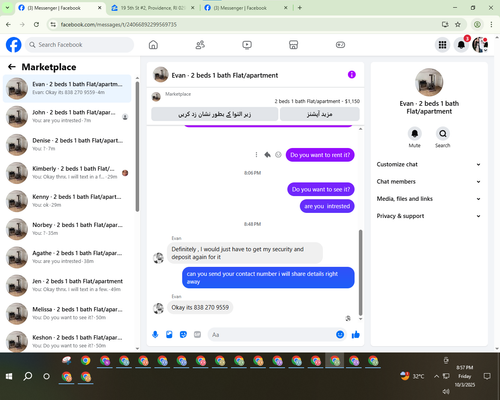Click the Facebook logo
Image resolution: width=500 pixels, height=400 pixels.
pyautogui.click(x=14, y=45)
